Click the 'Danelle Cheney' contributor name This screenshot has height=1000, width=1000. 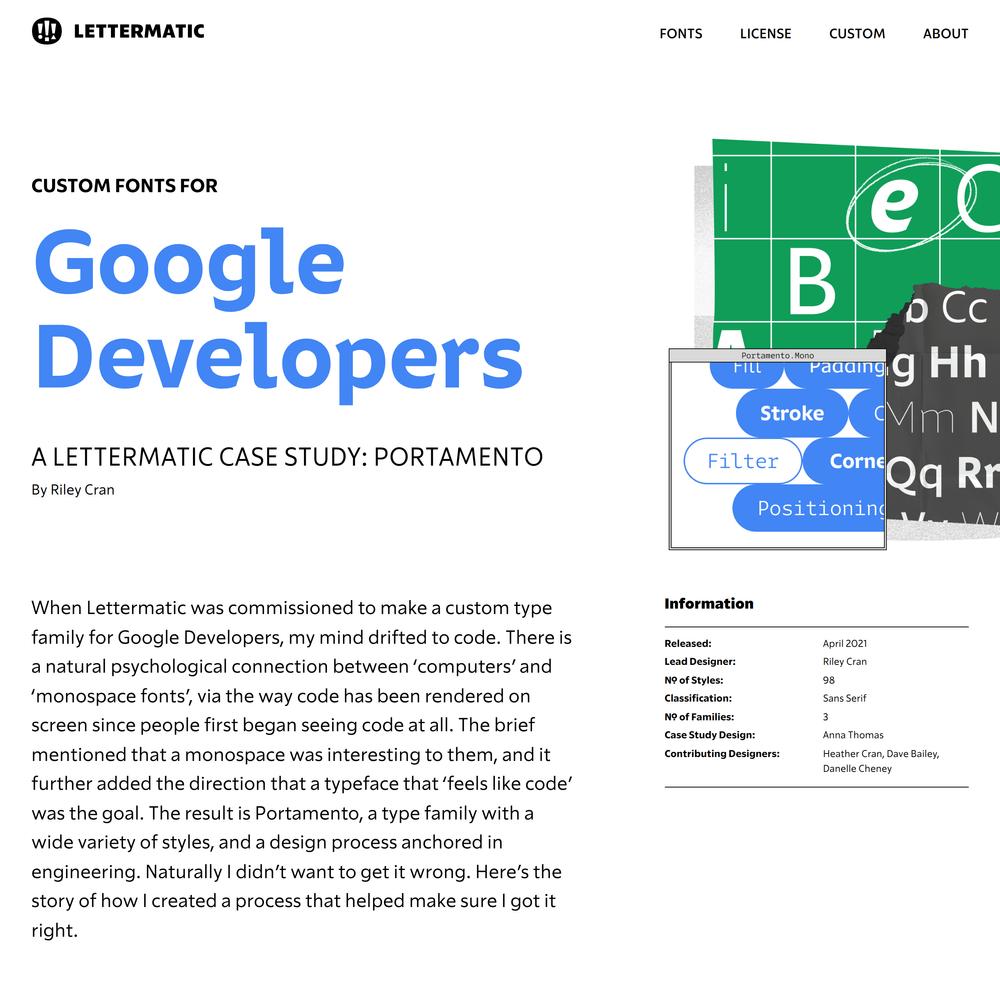(857, 768)
